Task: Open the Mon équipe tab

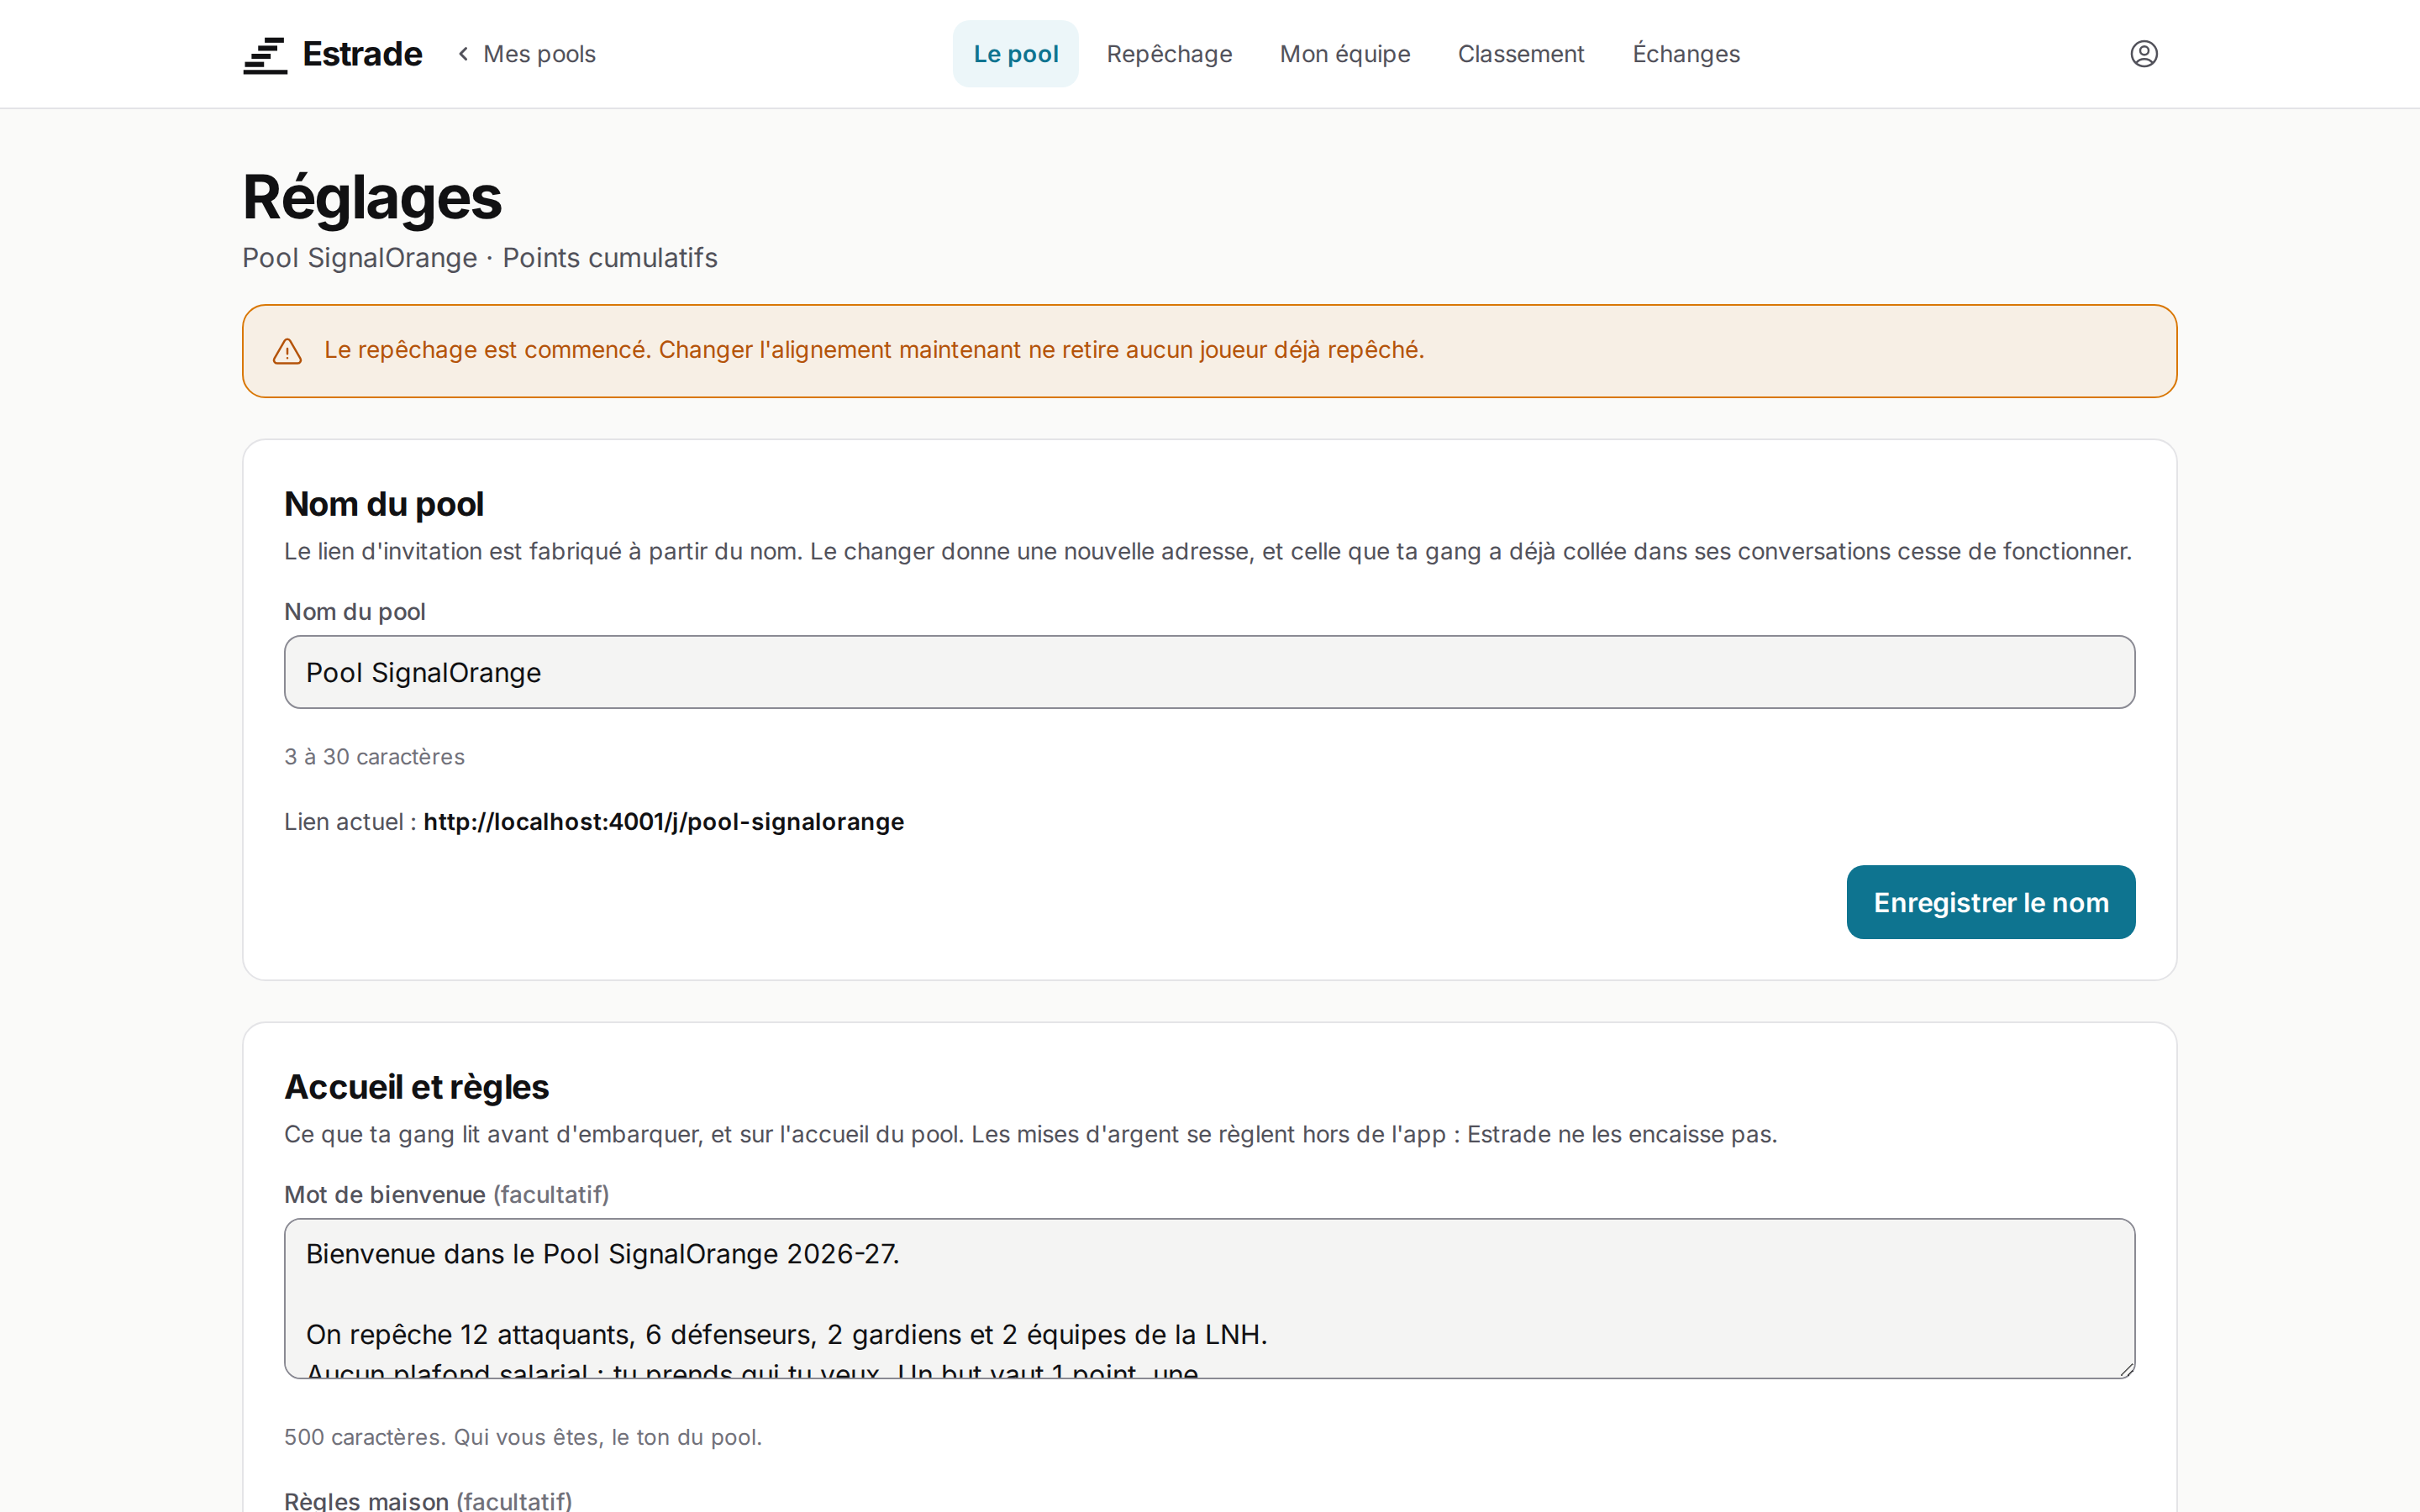Action: tap(1345, 54)
